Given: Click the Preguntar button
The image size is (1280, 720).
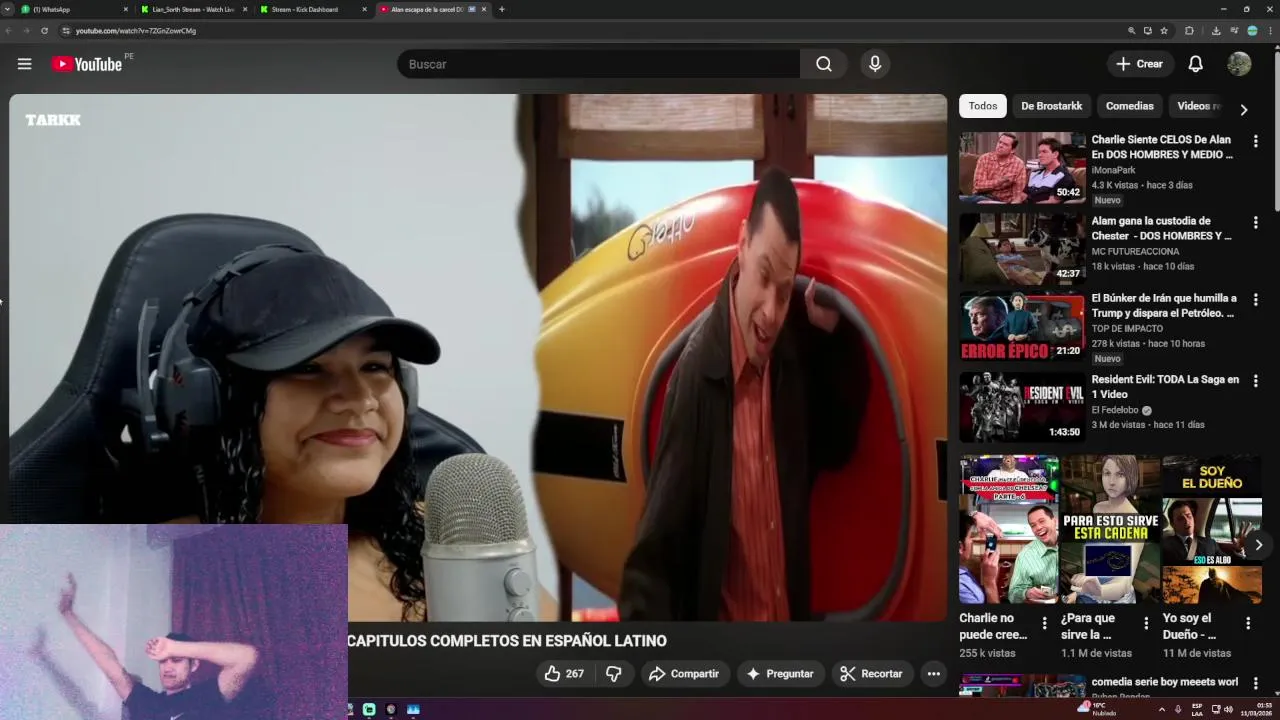Looking at the screenshot, I should (x=781, y=674).
